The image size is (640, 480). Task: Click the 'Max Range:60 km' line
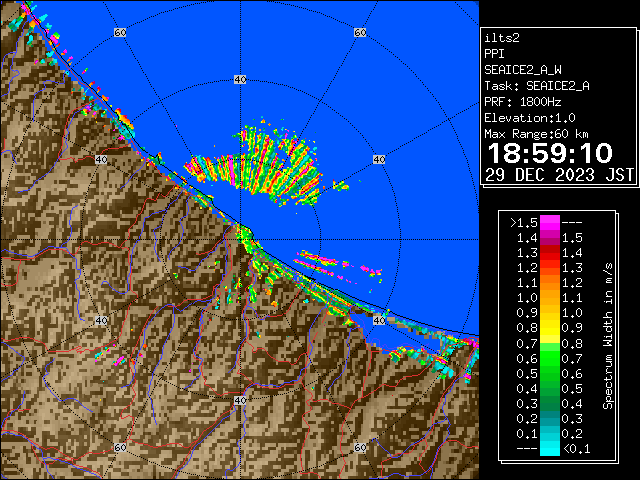click(536, 134)
